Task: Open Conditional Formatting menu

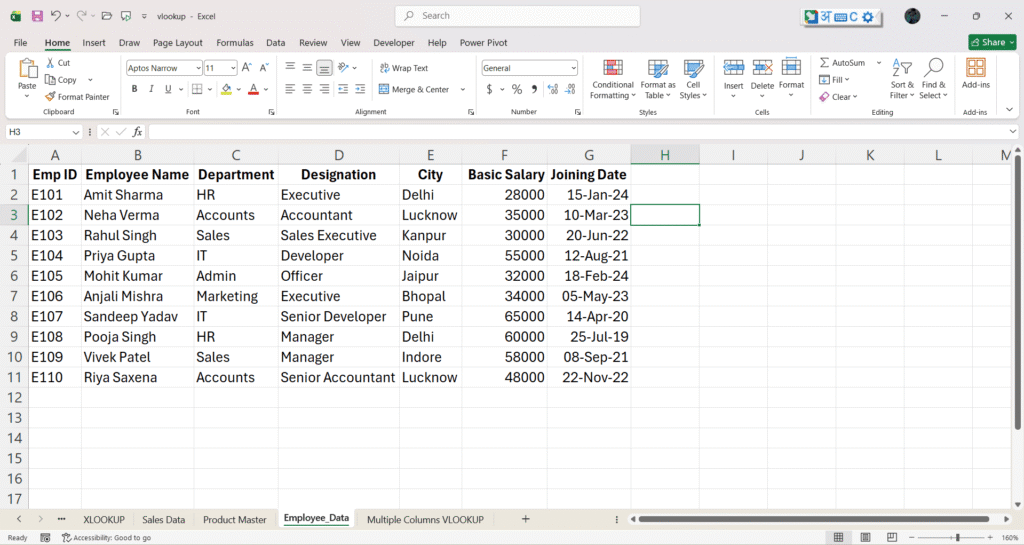Action: coord(613,79)
